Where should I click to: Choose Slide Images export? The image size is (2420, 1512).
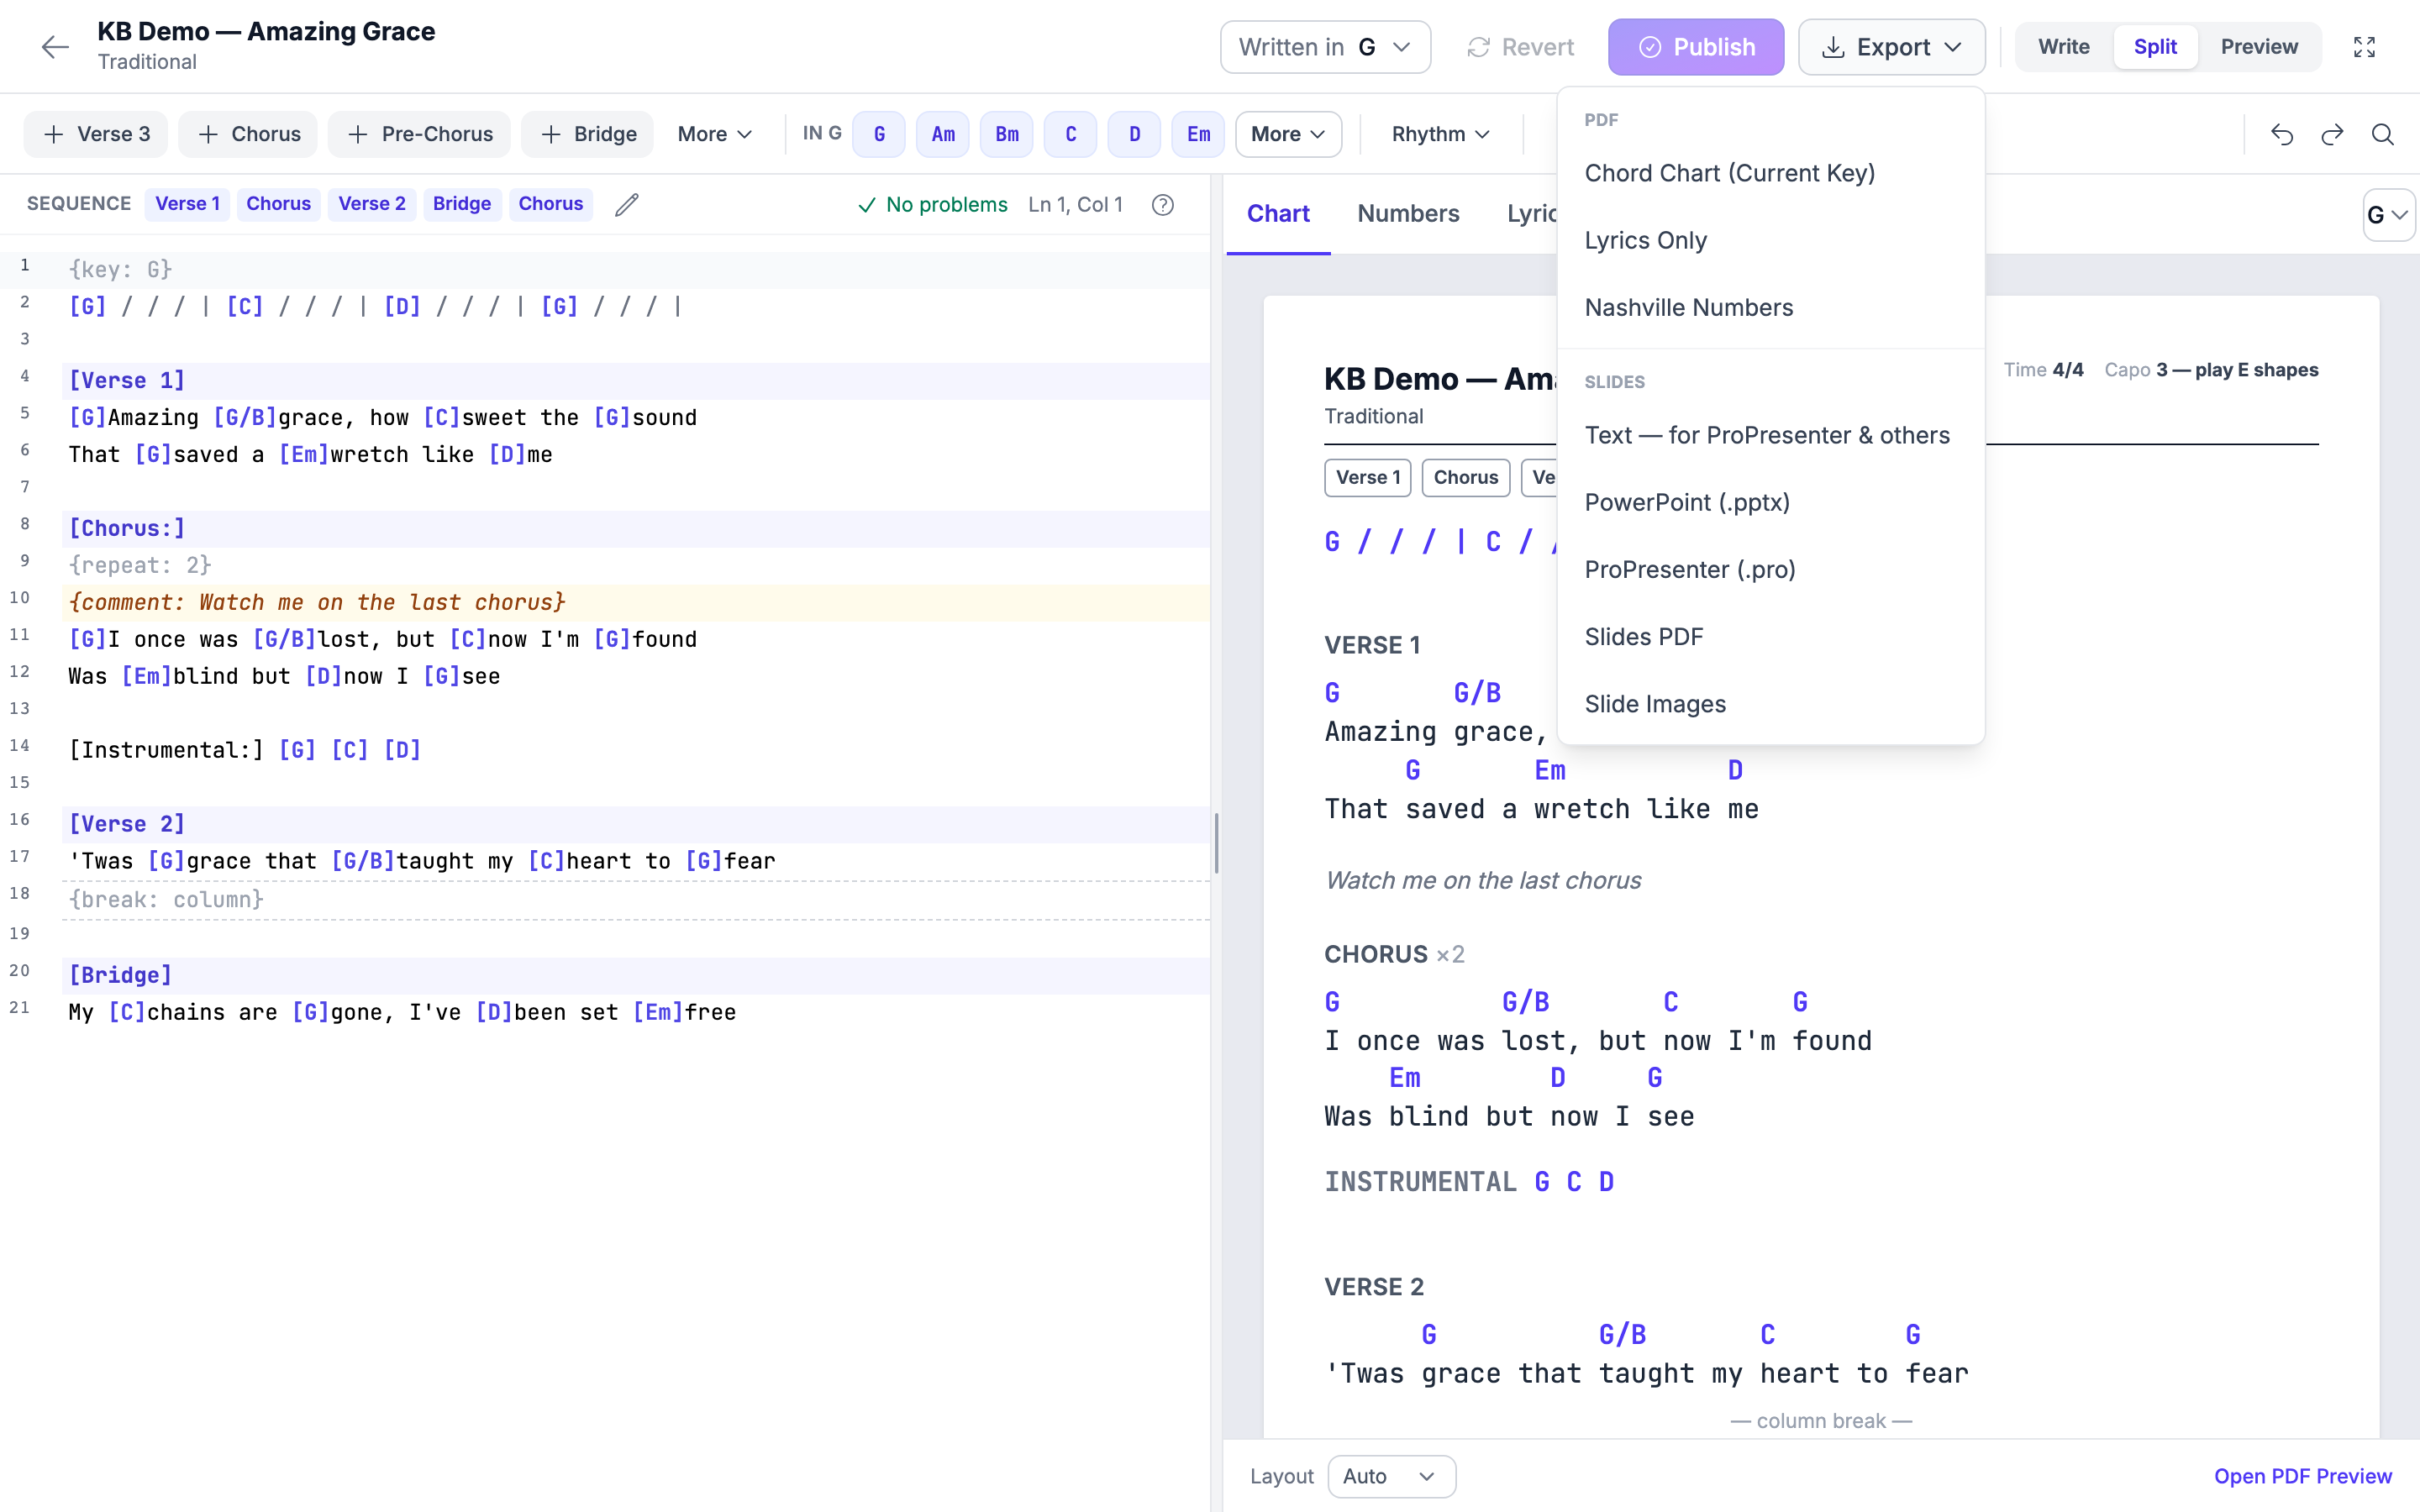tap(1770, 703)
